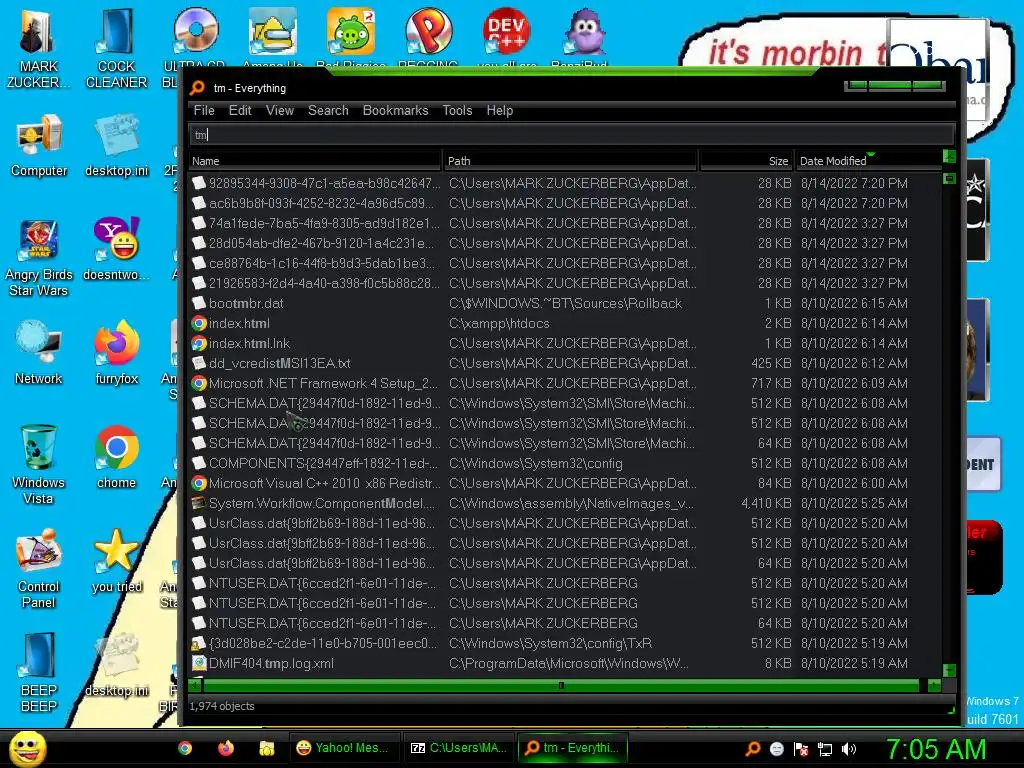Click path C:\$WINDOWS.~BT\Sources\Rollback
This screenshot has height=768, width=1024.
pyautogui.click(x=565, y=303)
